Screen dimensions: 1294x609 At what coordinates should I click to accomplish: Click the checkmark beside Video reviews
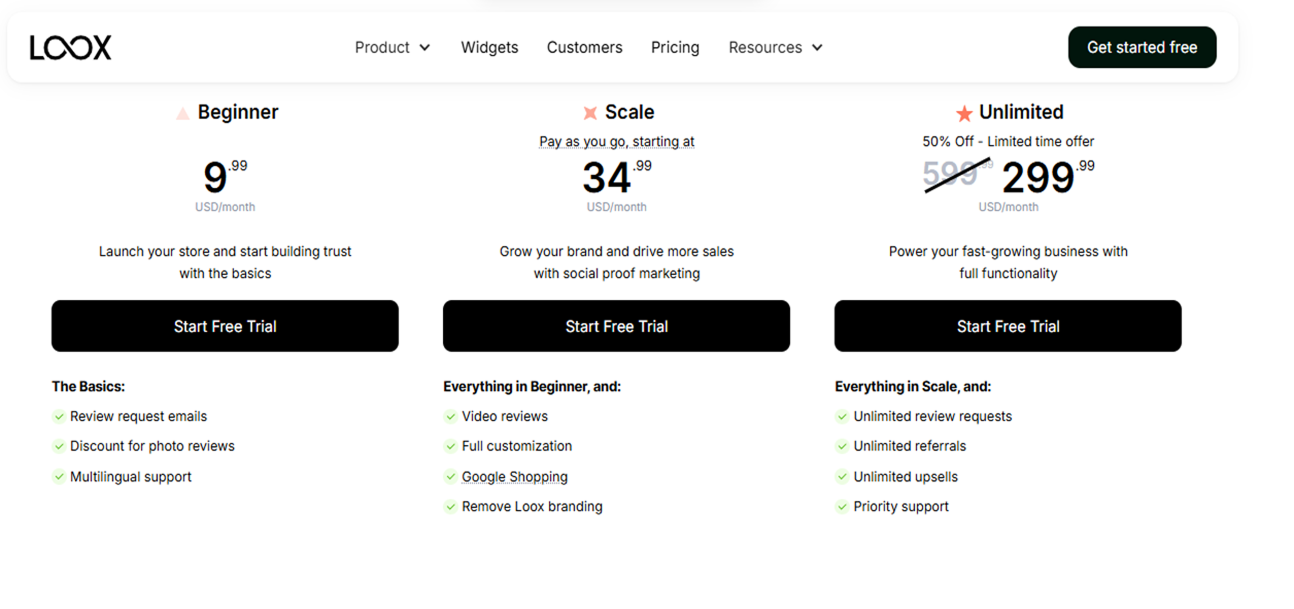(x=451, y=416)
